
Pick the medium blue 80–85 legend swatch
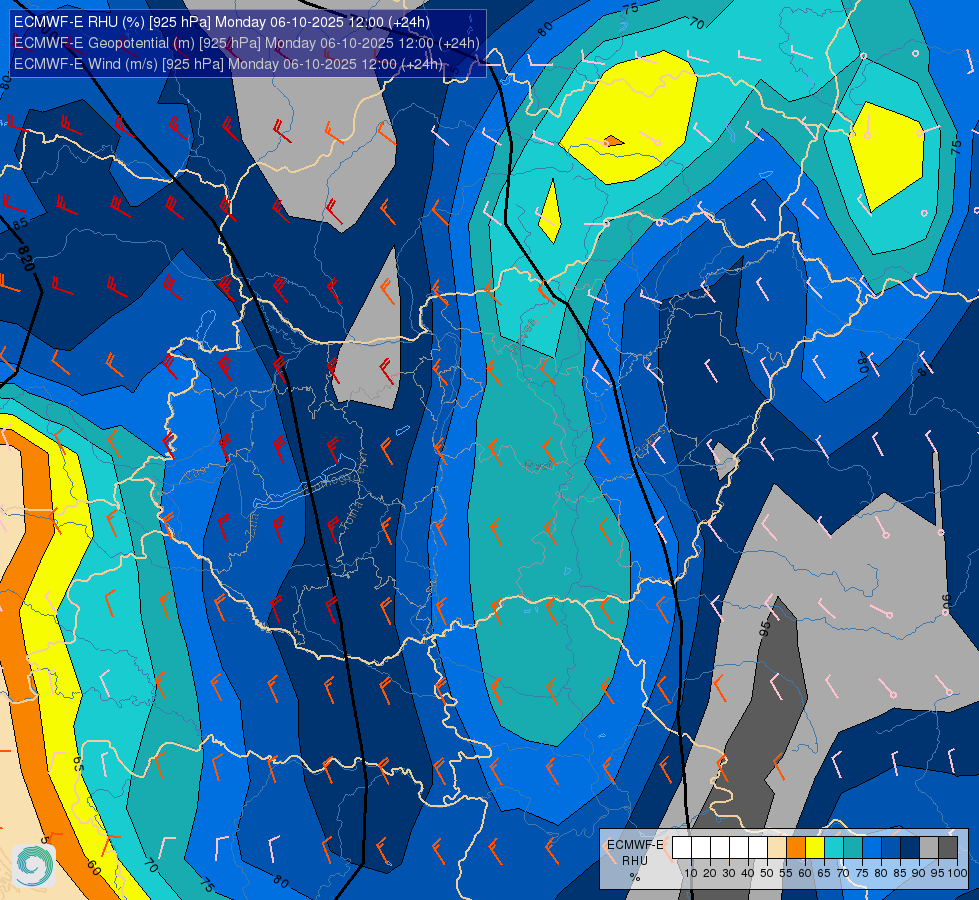tap(891, 847)
